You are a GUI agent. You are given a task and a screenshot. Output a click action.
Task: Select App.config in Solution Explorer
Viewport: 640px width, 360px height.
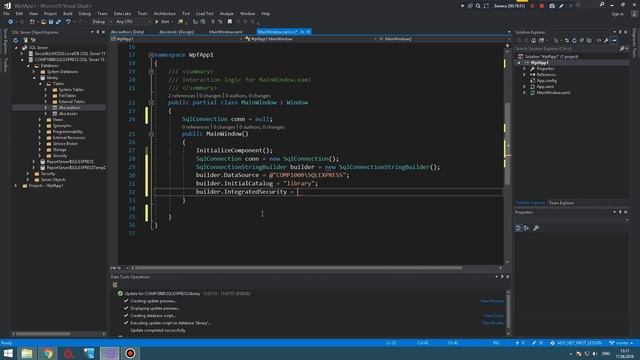[546, 81]
